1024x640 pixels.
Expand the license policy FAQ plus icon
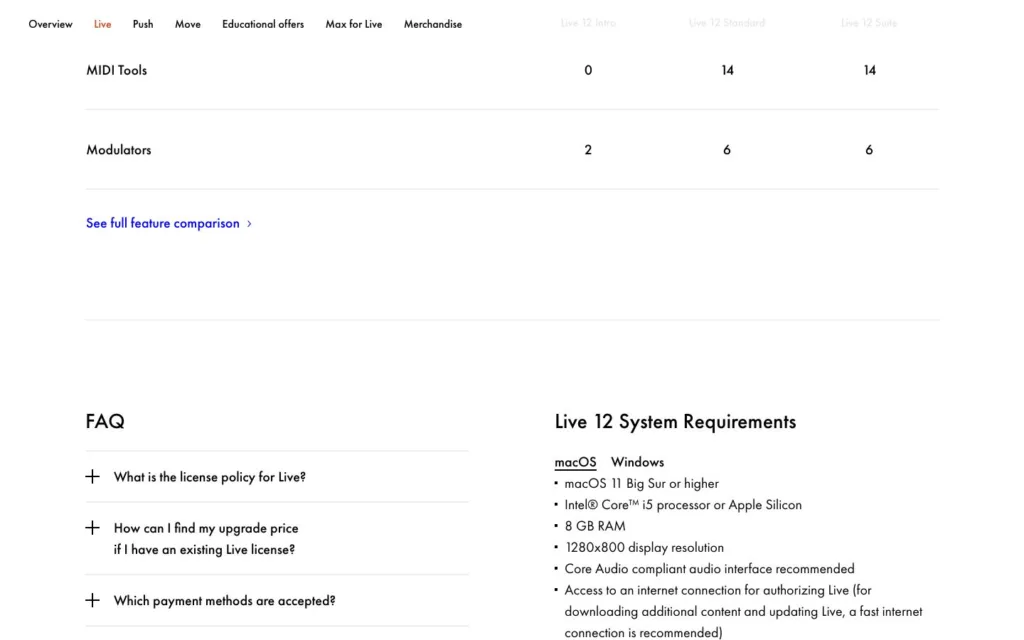[93, 477]
